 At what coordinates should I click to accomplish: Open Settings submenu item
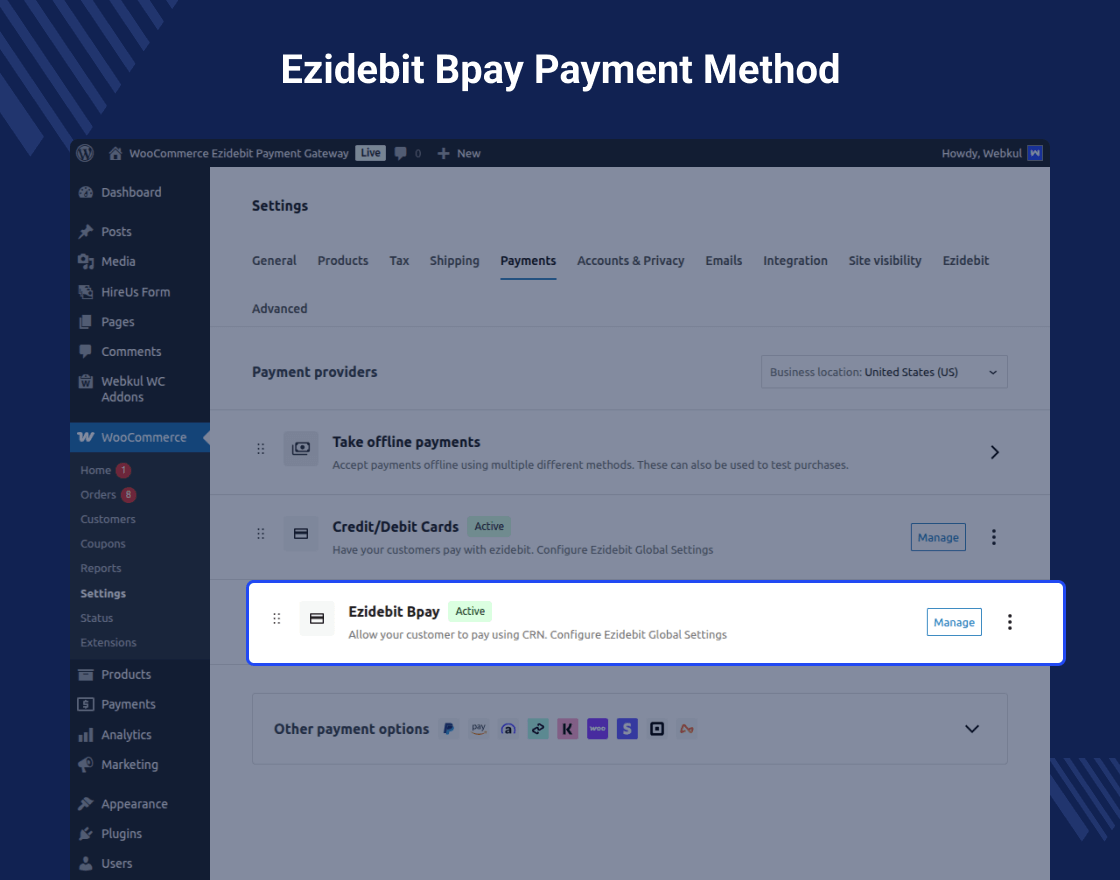[103, 594]
